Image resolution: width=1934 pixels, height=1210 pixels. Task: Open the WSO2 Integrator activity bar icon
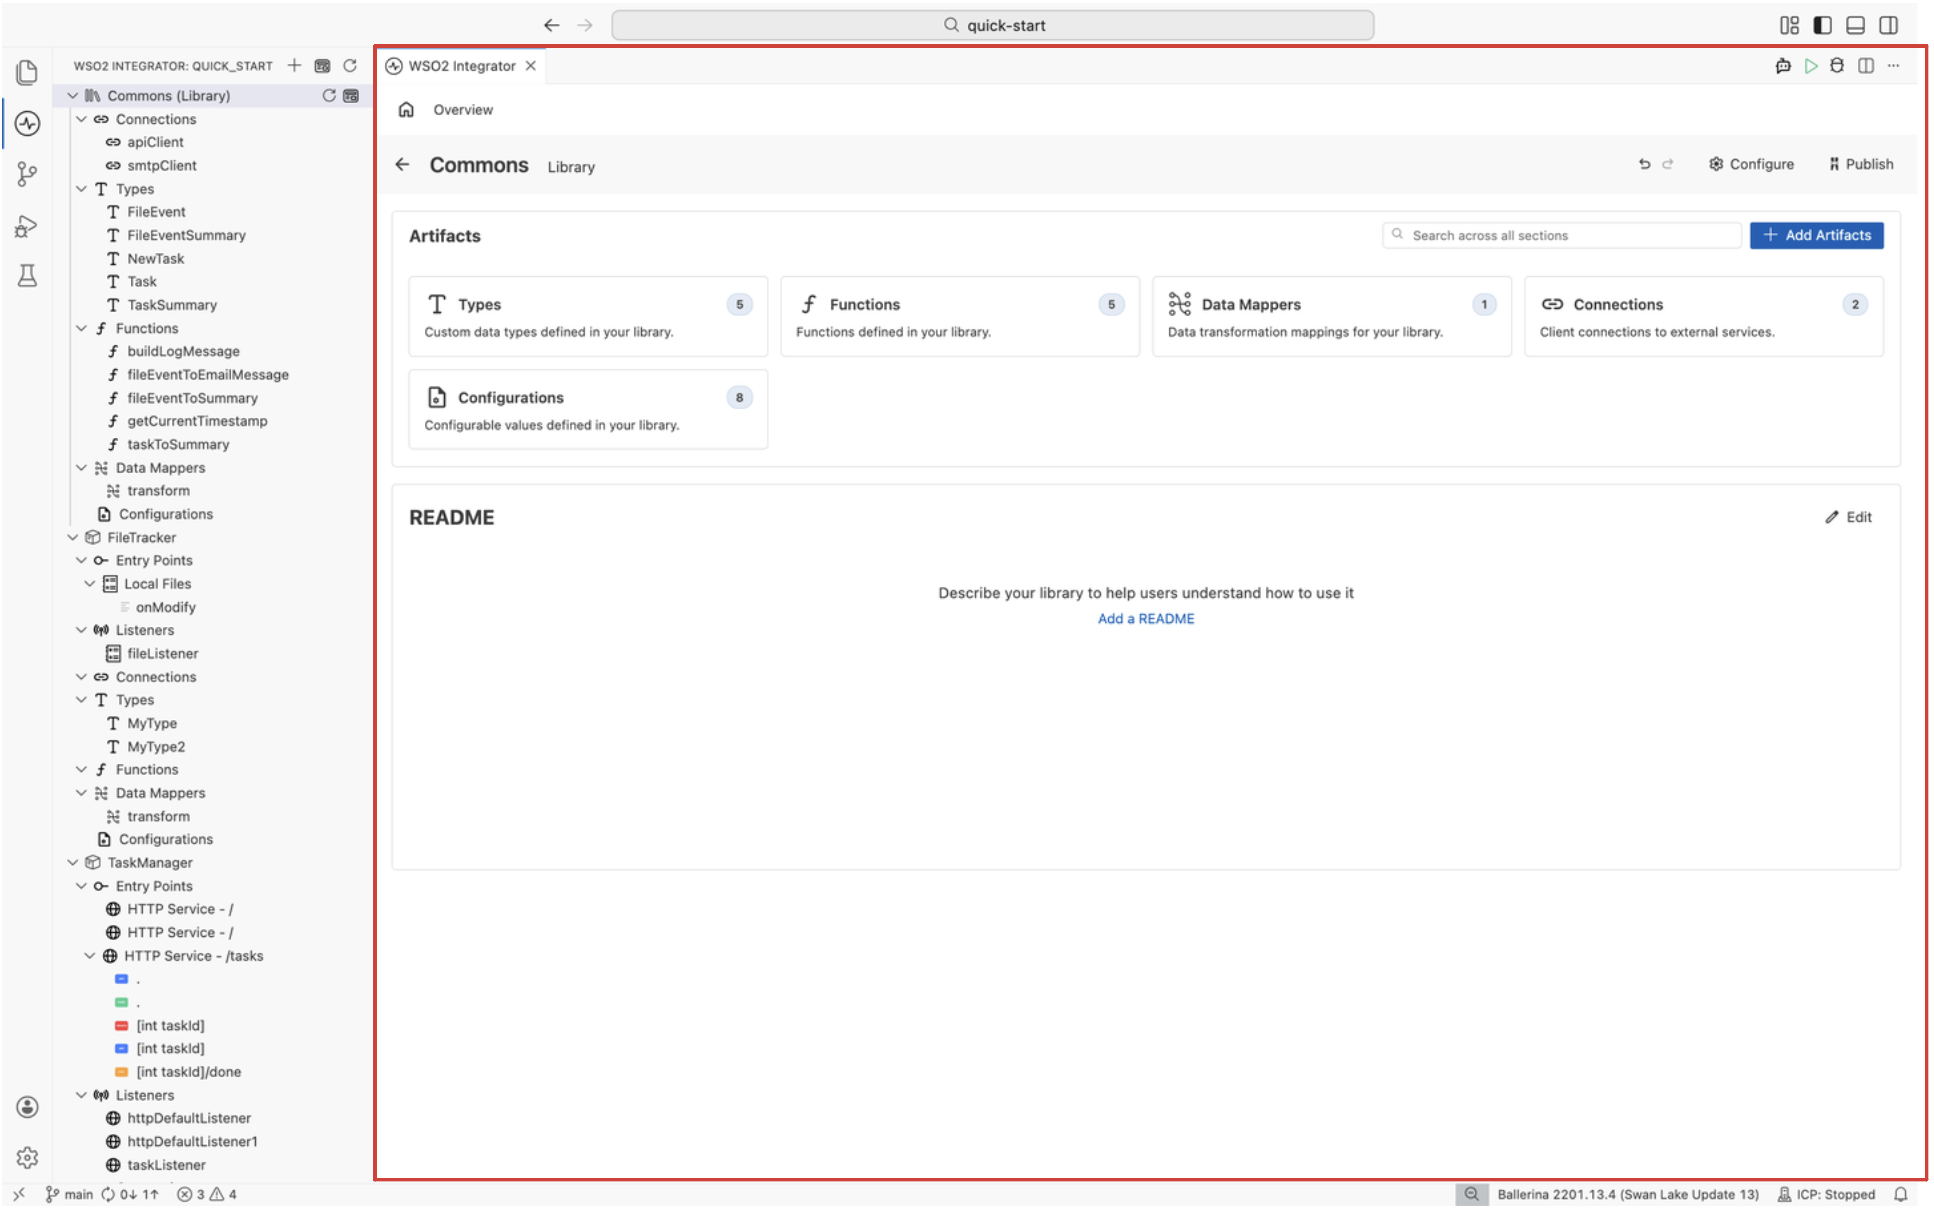pyautogui.click(x=27, y=123)
